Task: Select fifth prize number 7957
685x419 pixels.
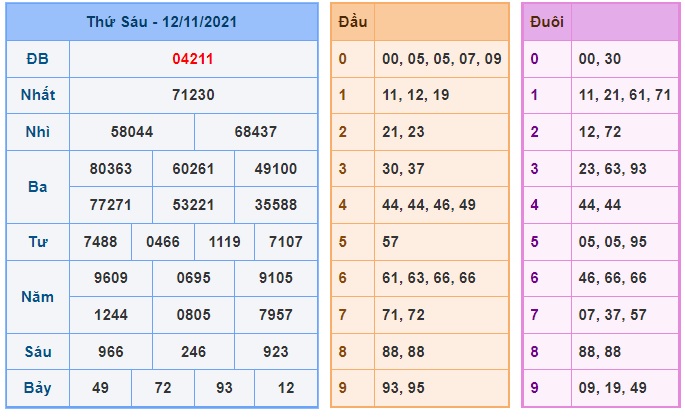Action: (276, 315)
